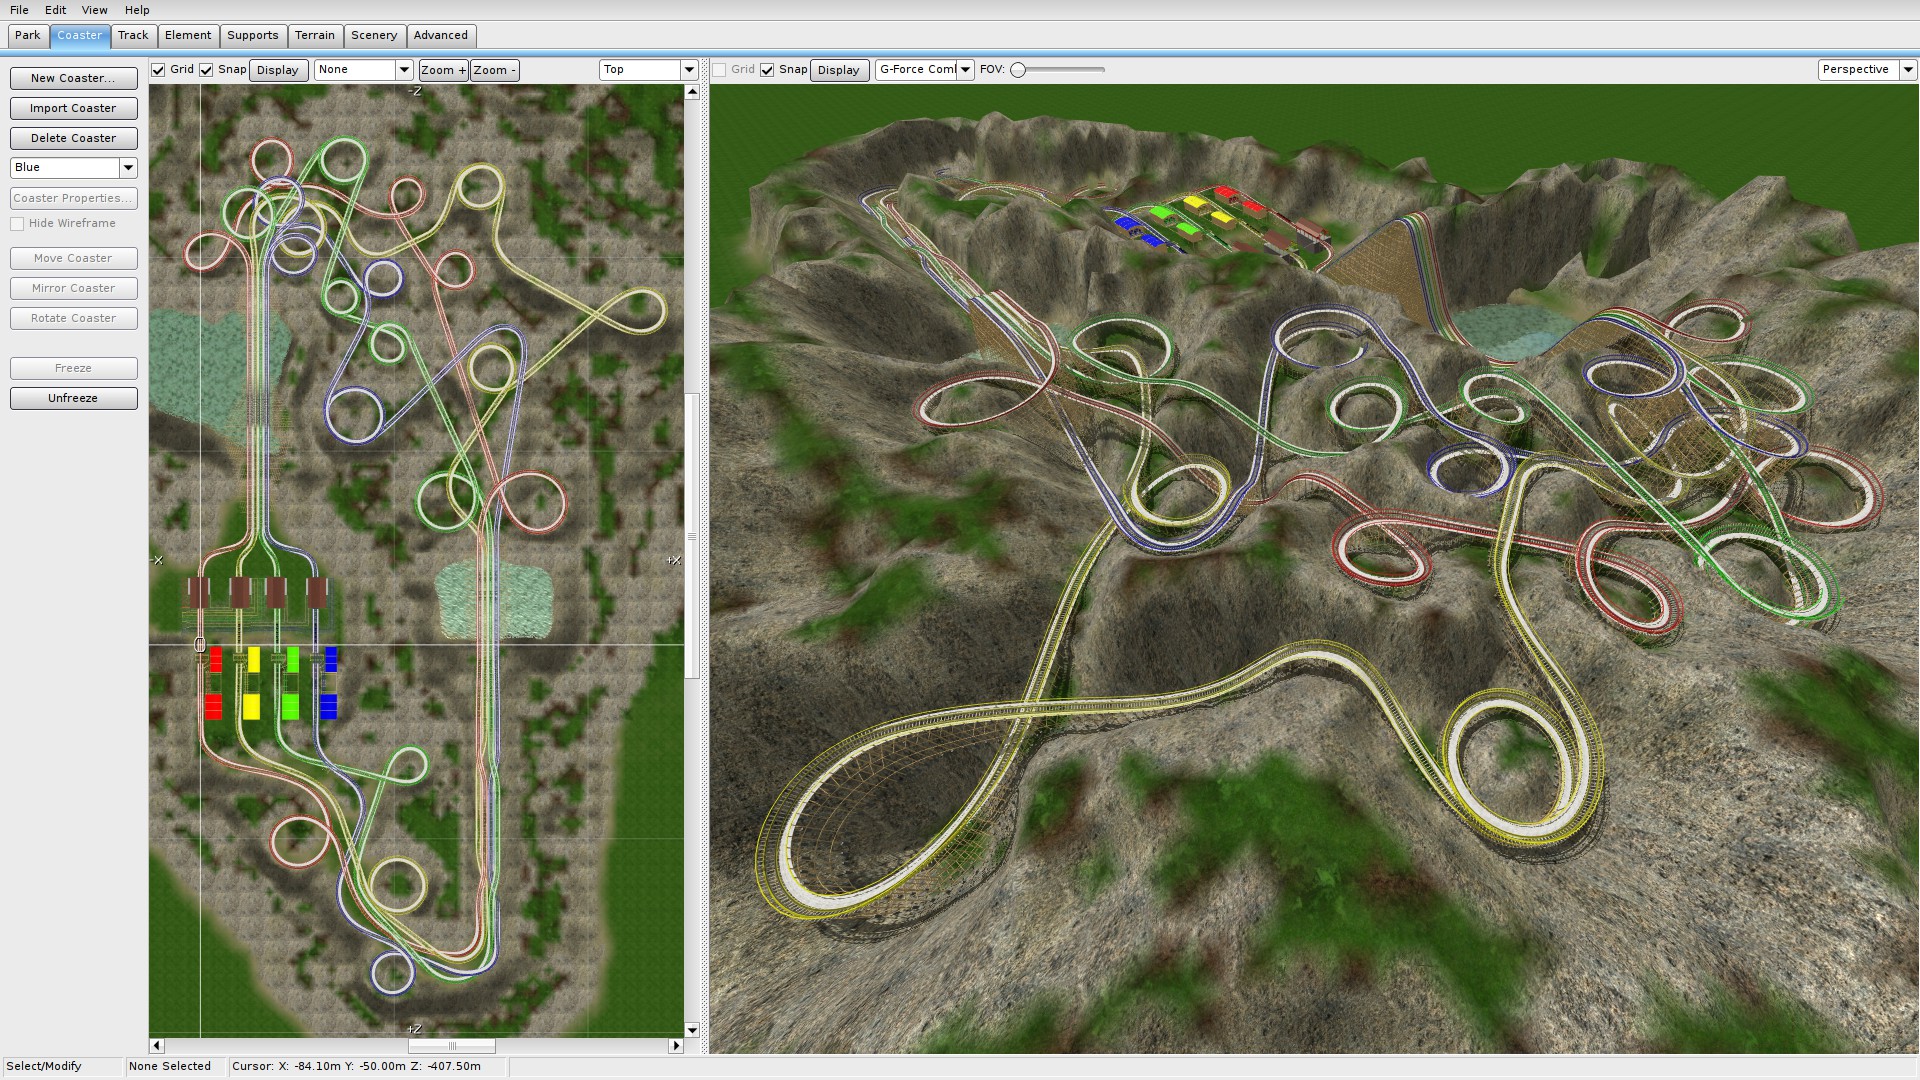Screen dimensions: 1920x1080
Task: Click the upper blue station block in top view
Action: coord(331,659)
